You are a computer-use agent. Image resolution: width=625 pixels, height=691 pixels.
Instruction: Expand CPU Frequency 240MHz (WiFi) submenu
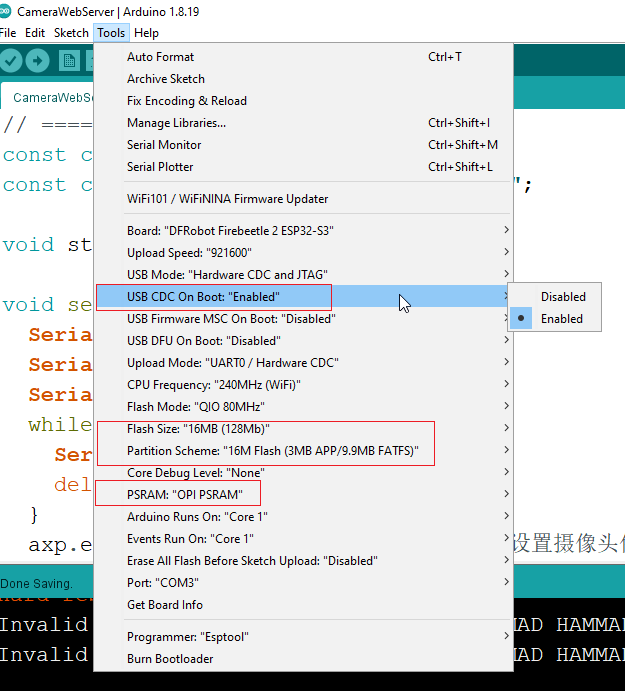coord(303,385)
